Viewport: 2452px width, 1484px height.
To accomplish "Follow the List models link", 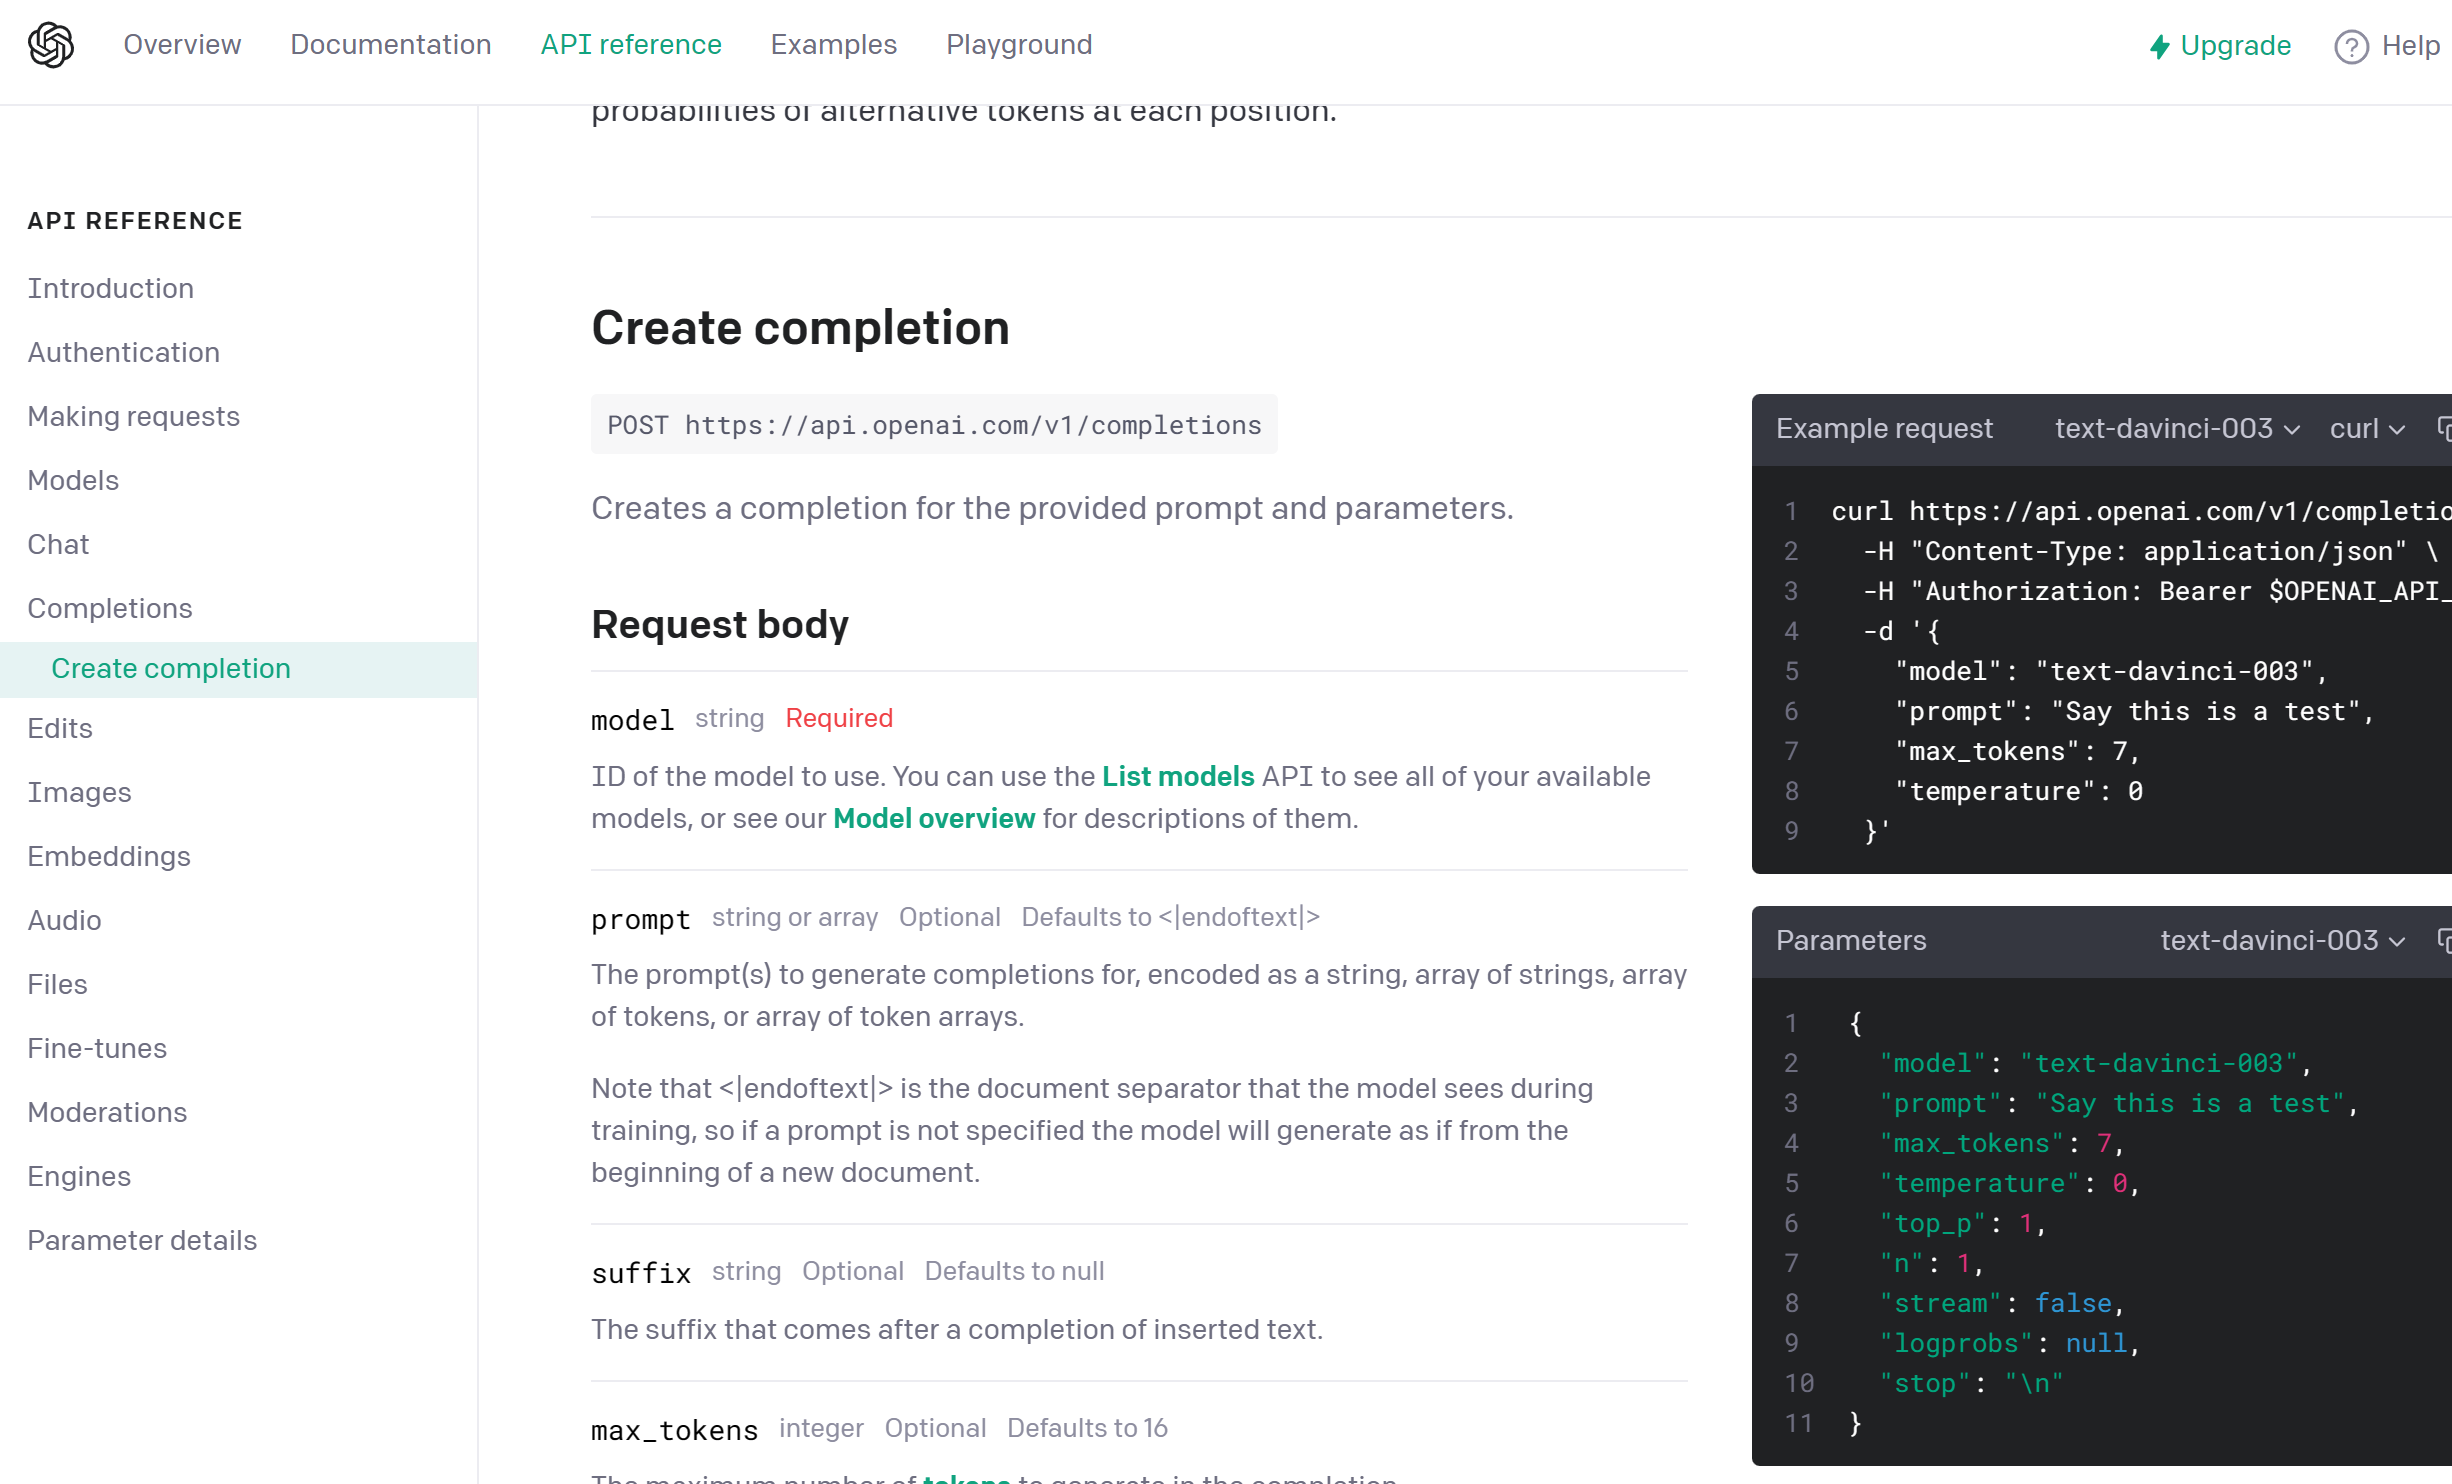I will click(1177, 776).
